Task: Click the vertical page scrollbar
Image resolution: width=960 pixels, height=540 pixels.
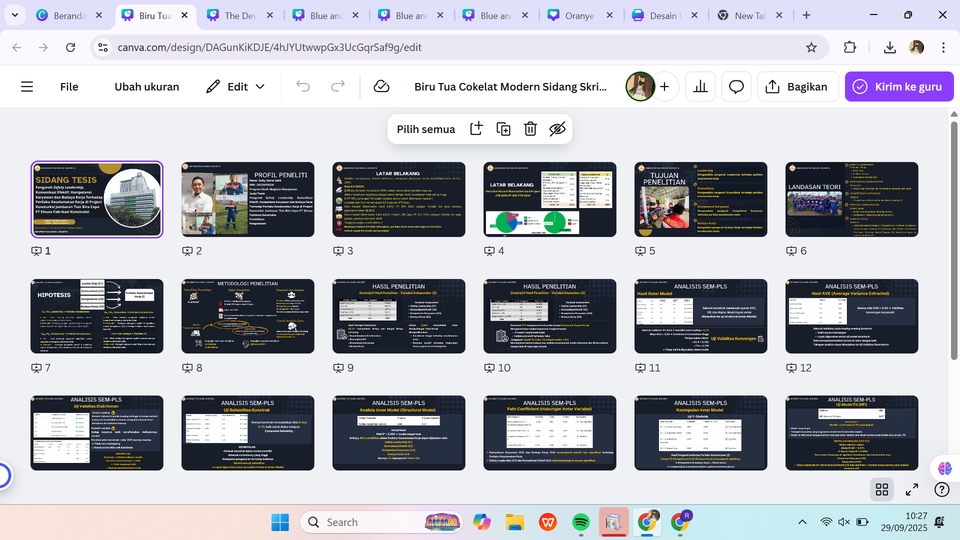Action: [954, 239]
